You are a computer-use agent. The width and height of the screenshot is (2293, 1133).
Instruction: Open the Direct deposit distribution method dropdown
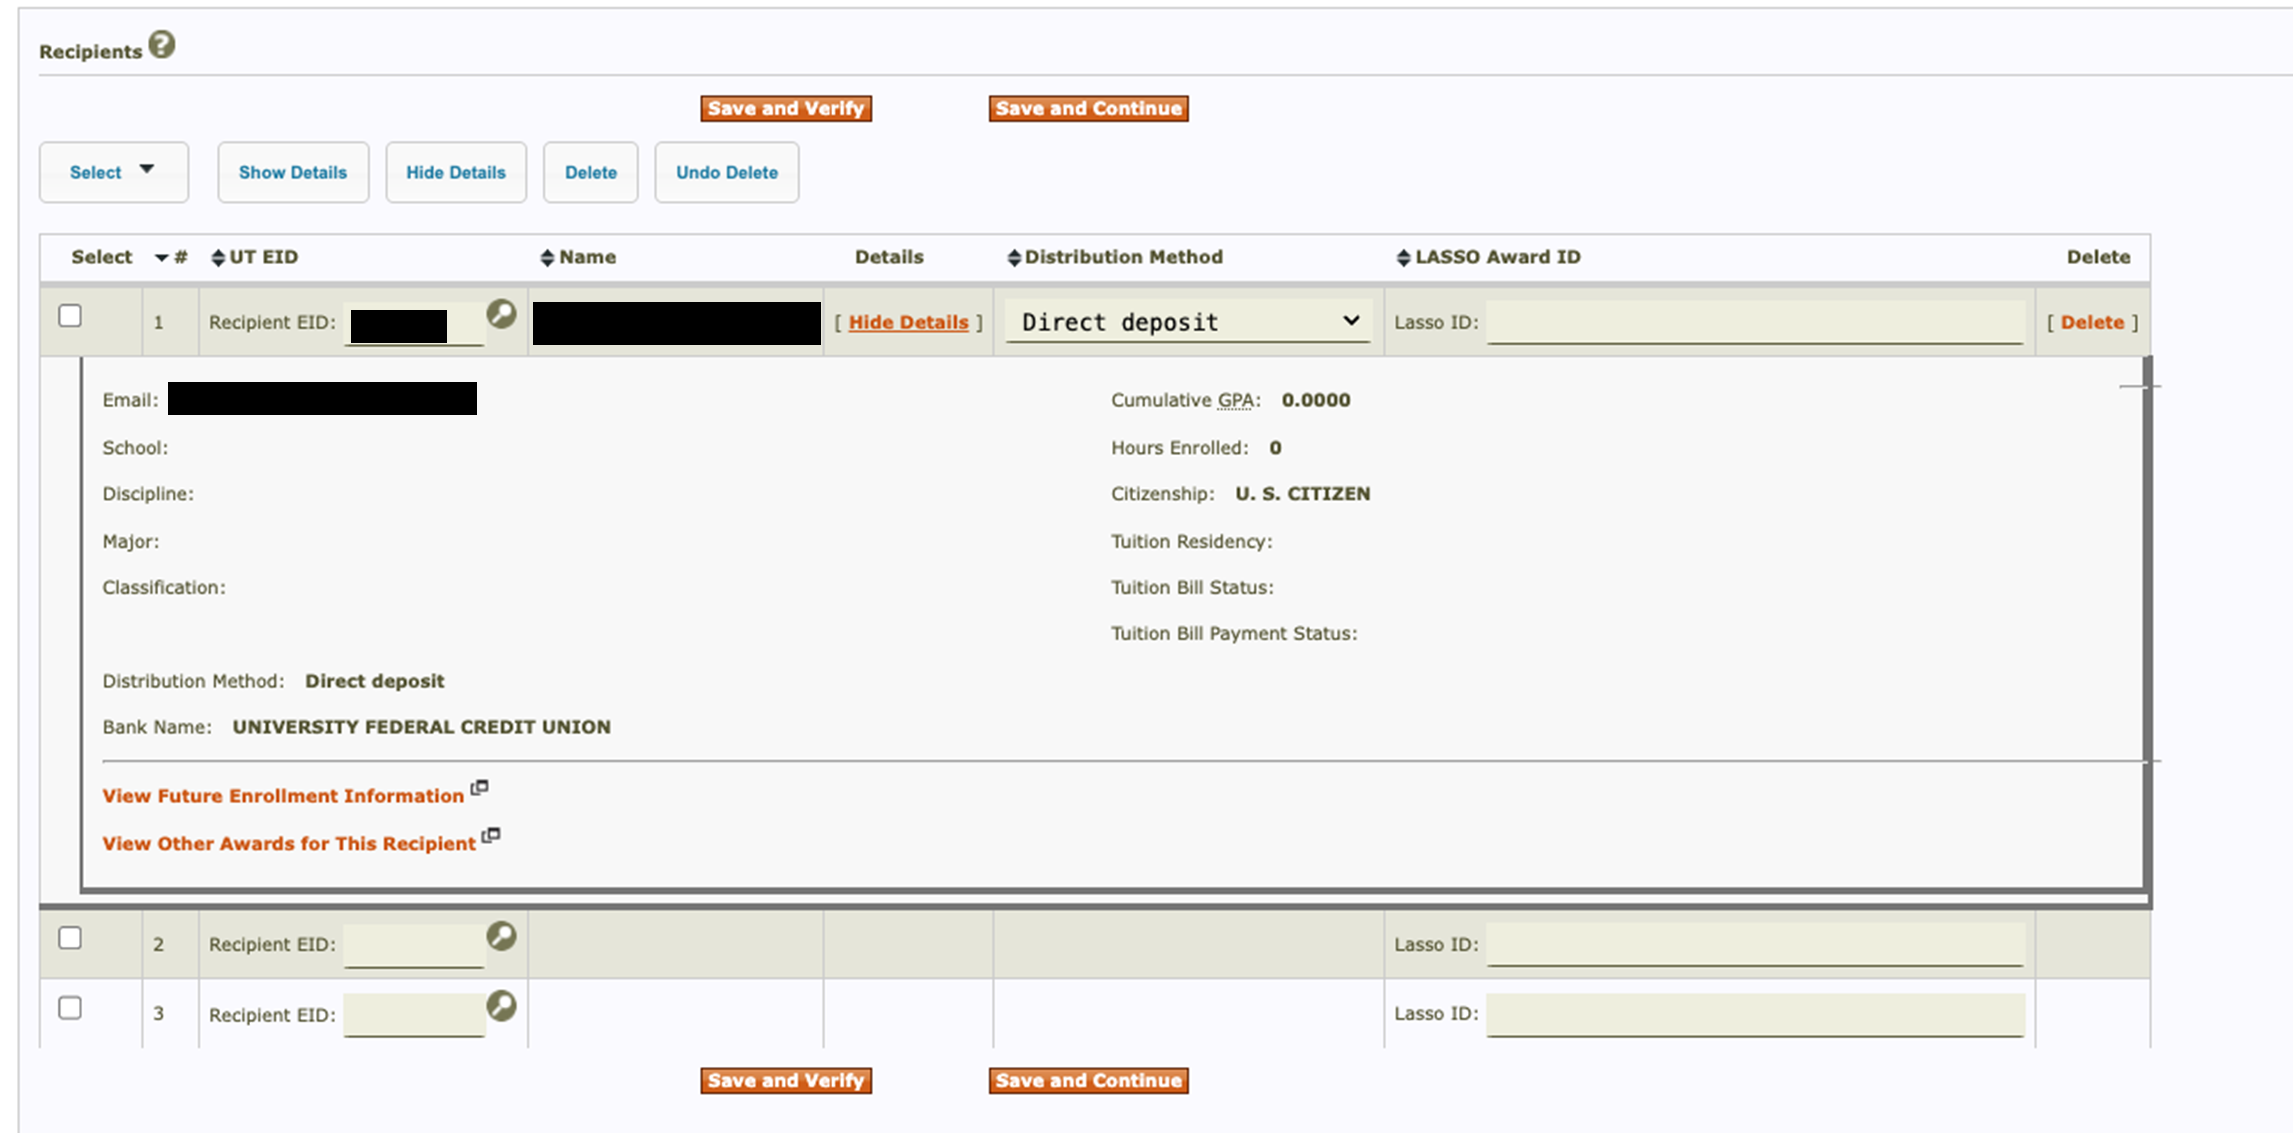(x=1187, y=322)
